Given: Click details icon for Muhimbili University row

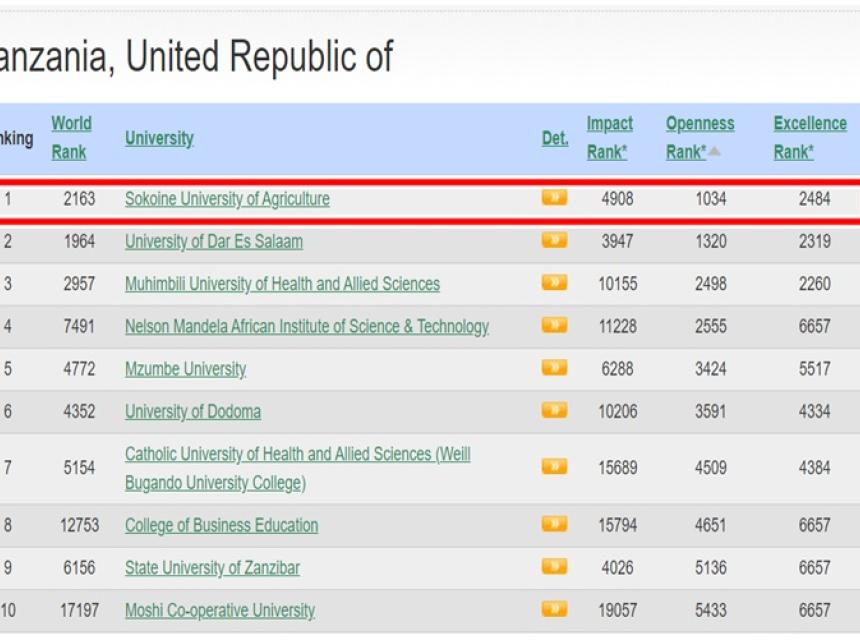Looking at the screenshot, I should (x=554, y=283).
